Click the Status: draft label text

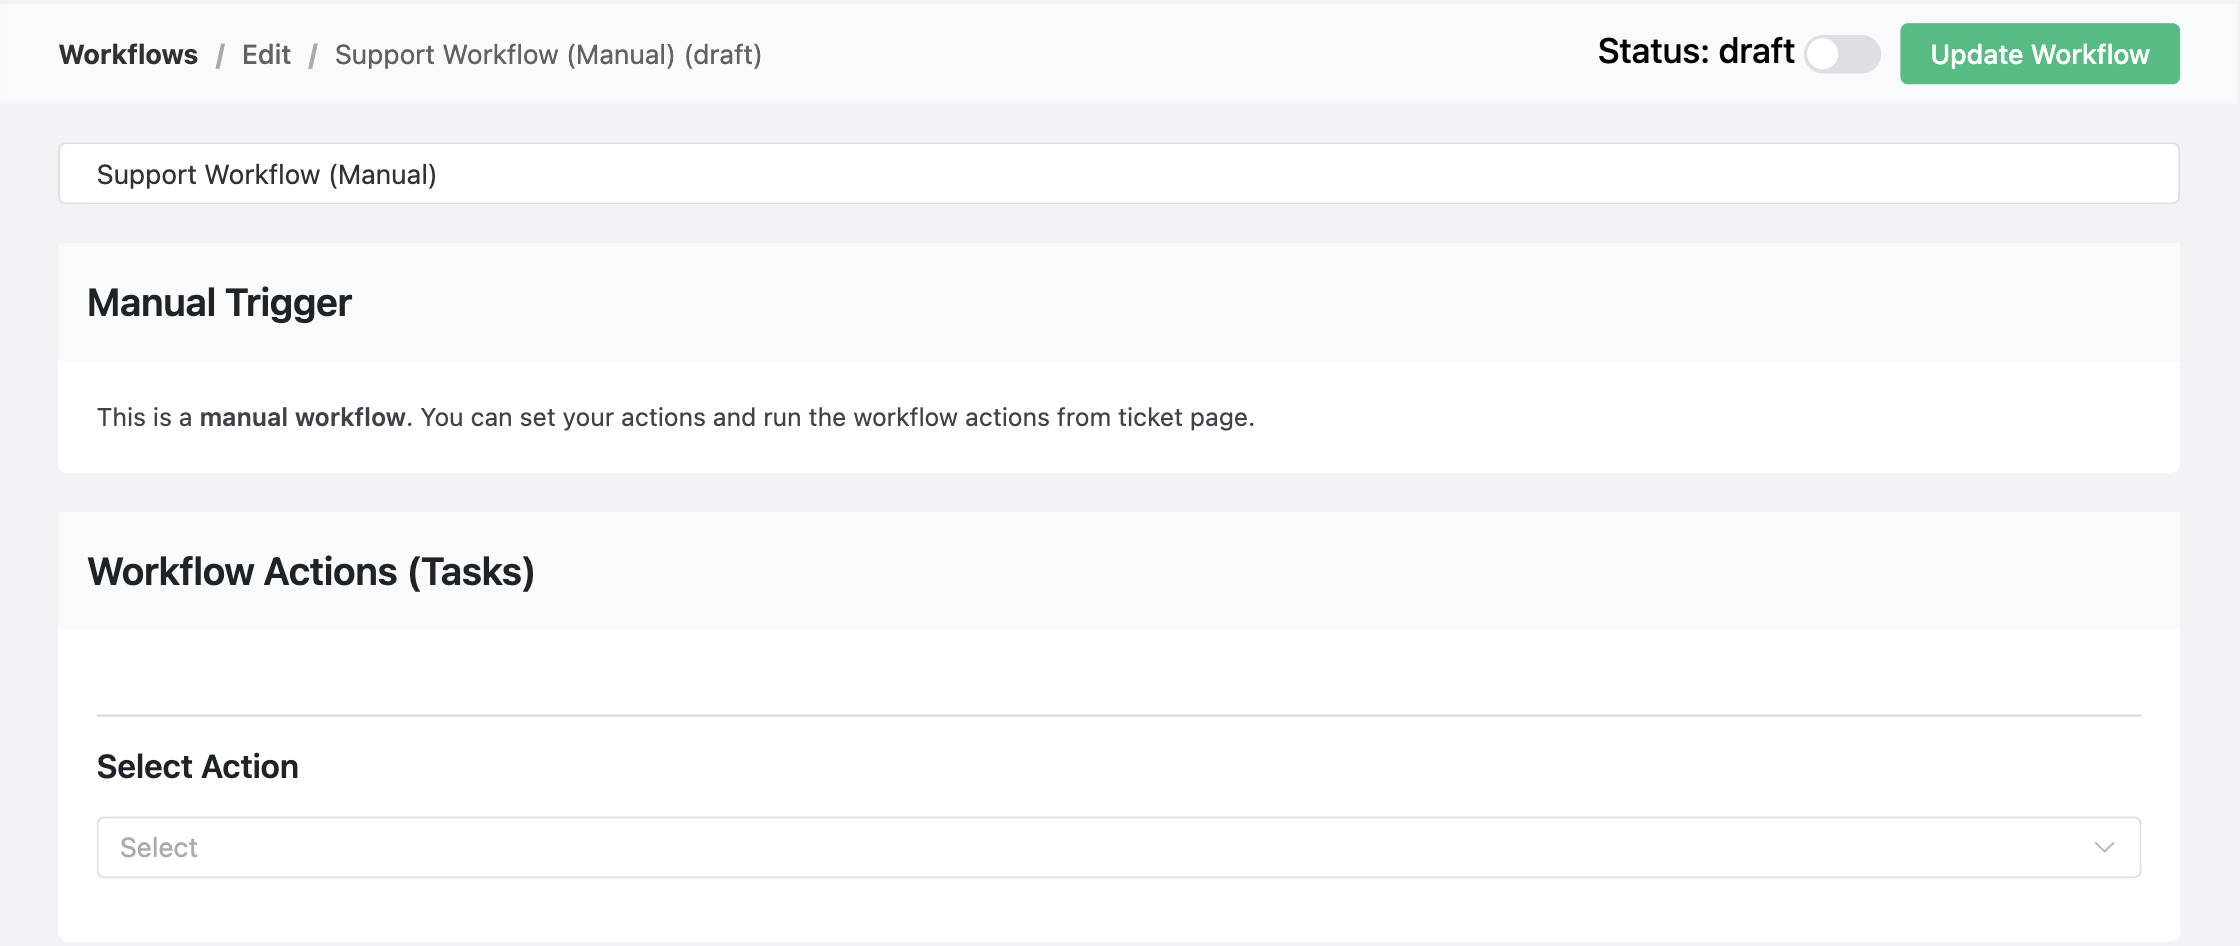coord(1694,51)
